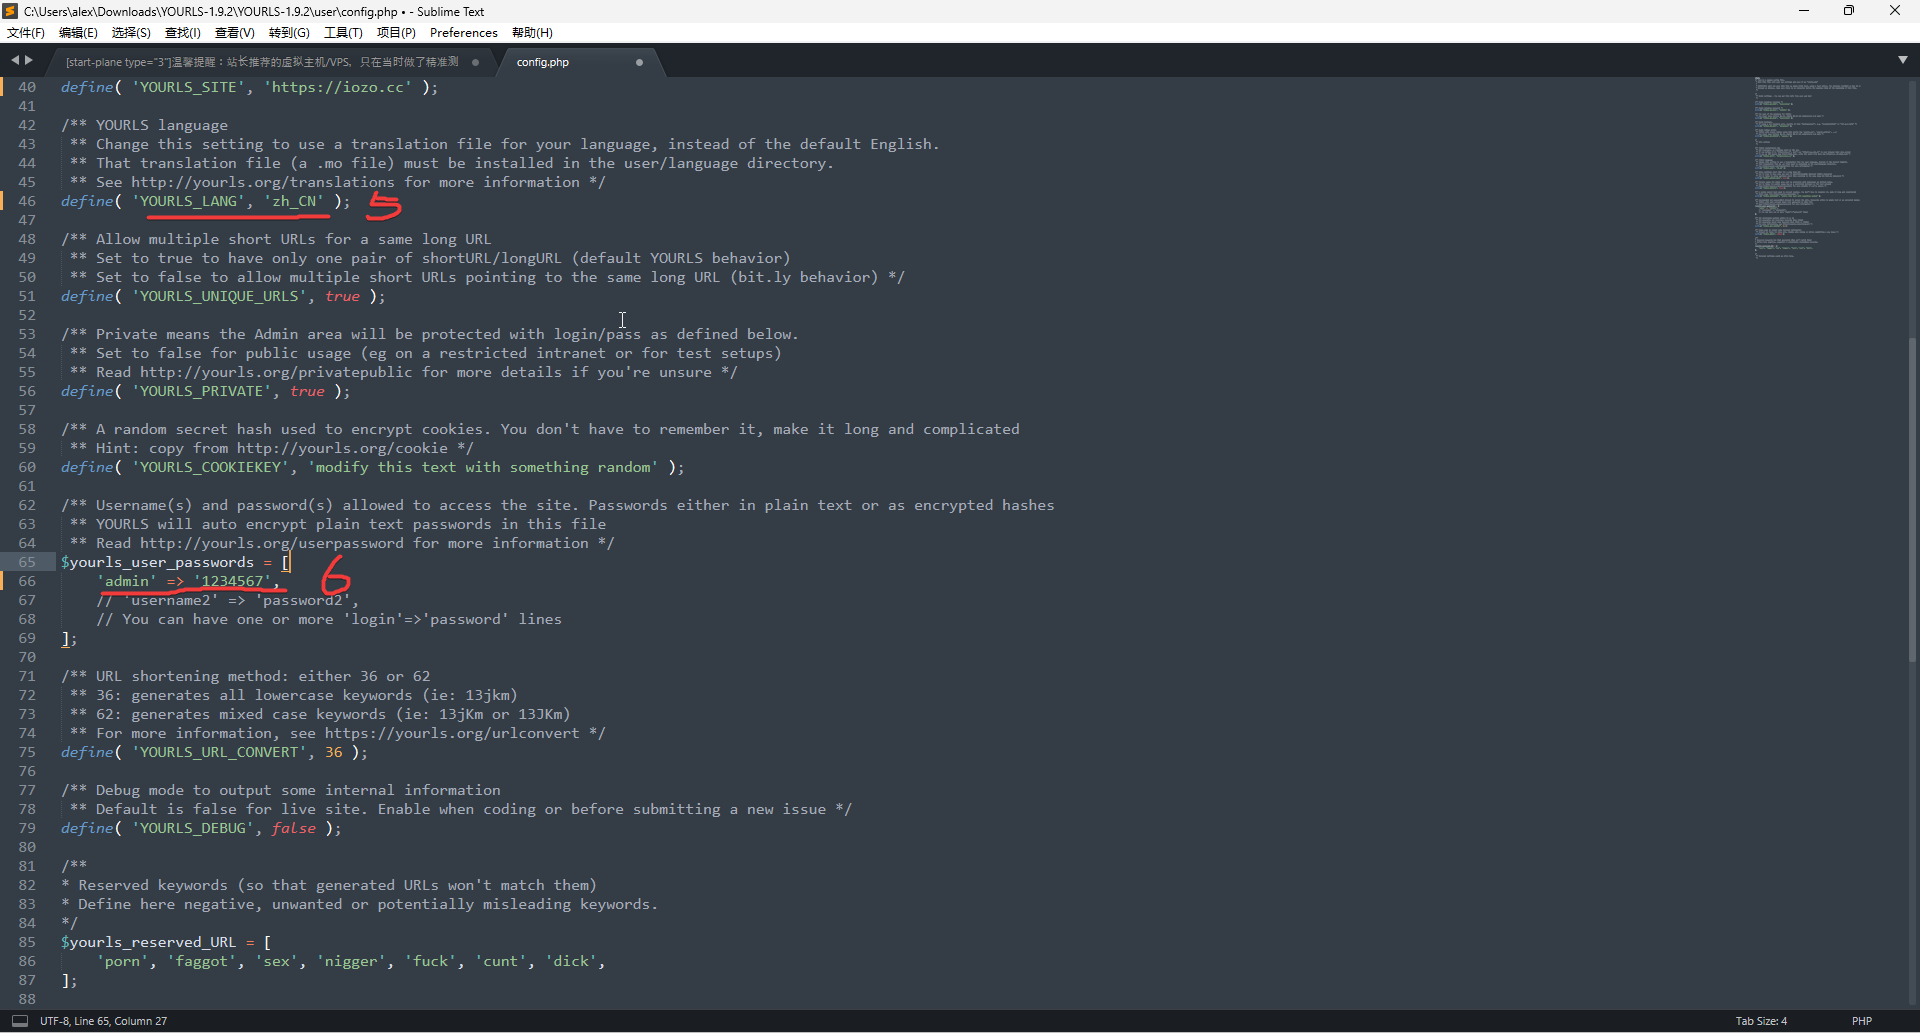
Task: Click the vertical scrollbar of the editor
Action: 1912,500
